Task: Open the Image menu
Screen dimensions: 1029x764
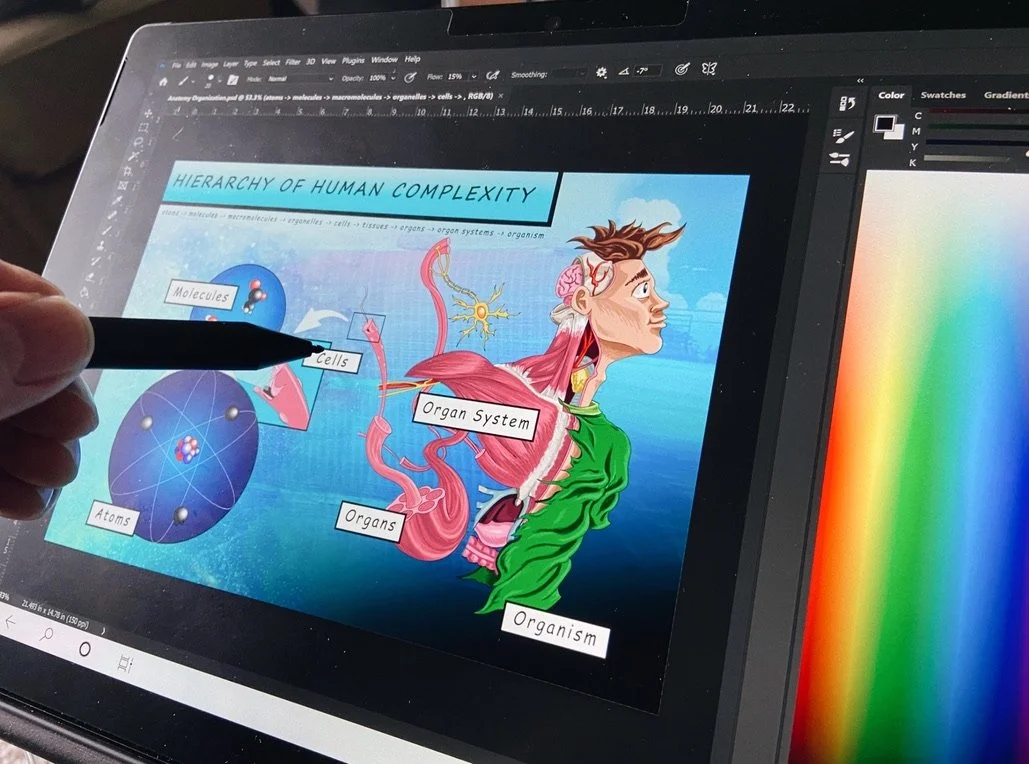Action: (x=209, y=64)
